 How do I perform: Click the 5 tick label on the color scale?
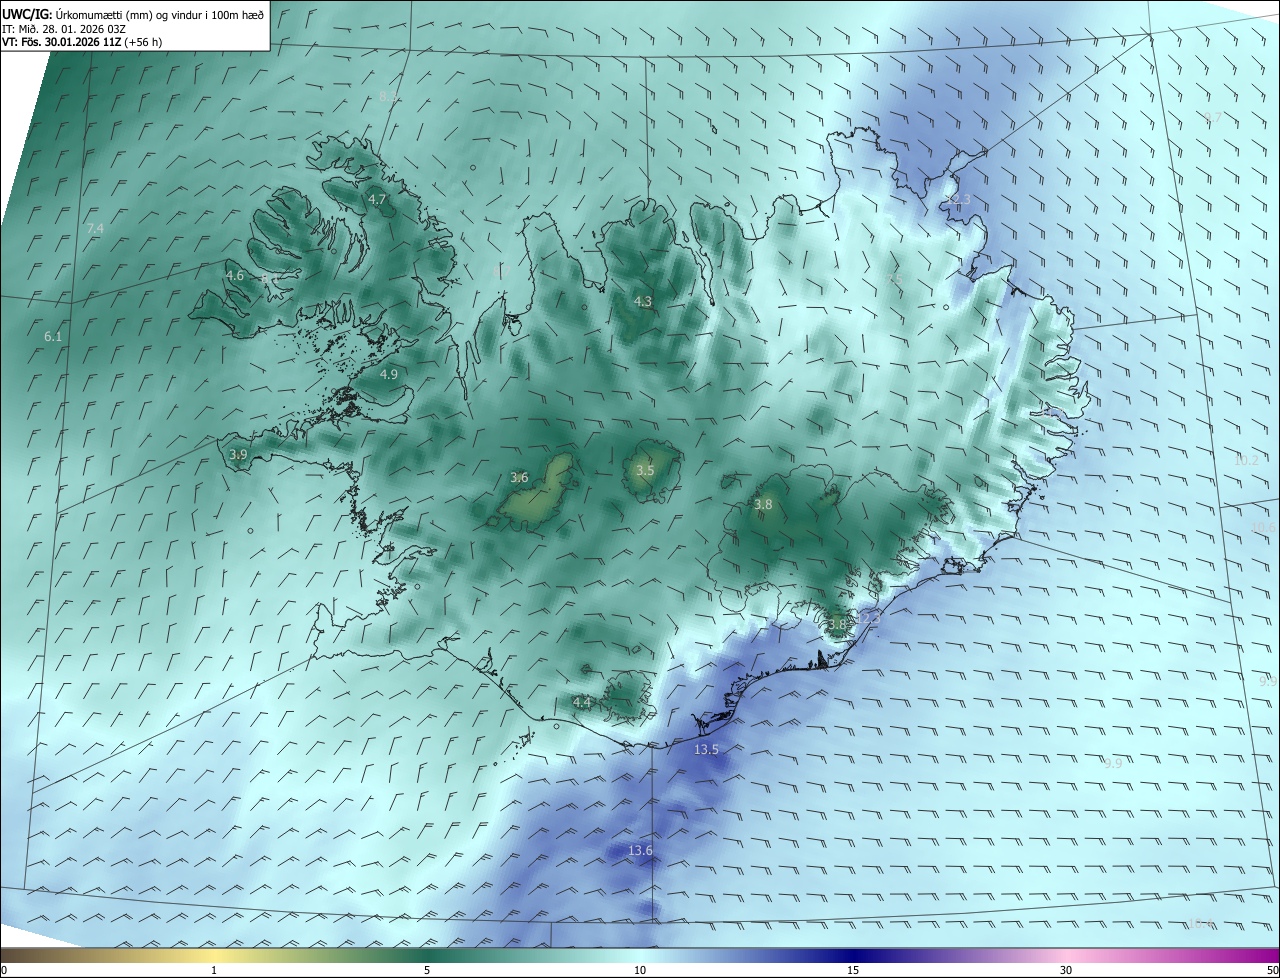[427, 970]
